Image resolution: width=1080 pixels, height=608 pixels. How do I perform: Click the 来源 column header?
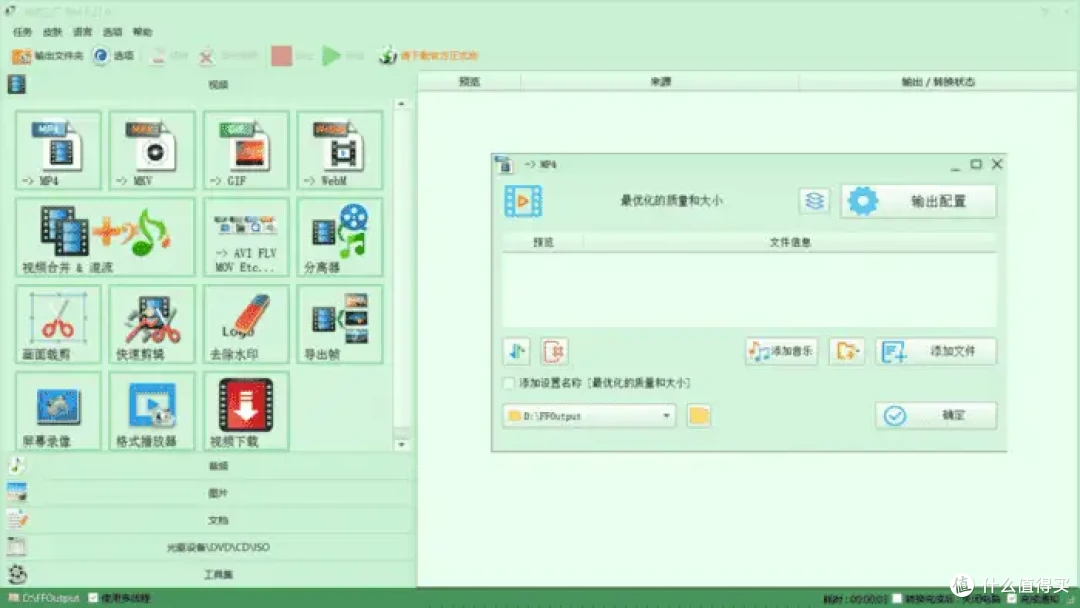coord(660,82)
